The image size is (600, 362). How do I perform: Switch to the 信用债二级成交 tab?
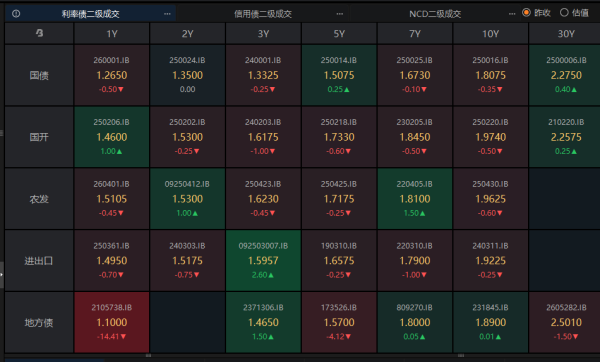[x=263, y=14]
